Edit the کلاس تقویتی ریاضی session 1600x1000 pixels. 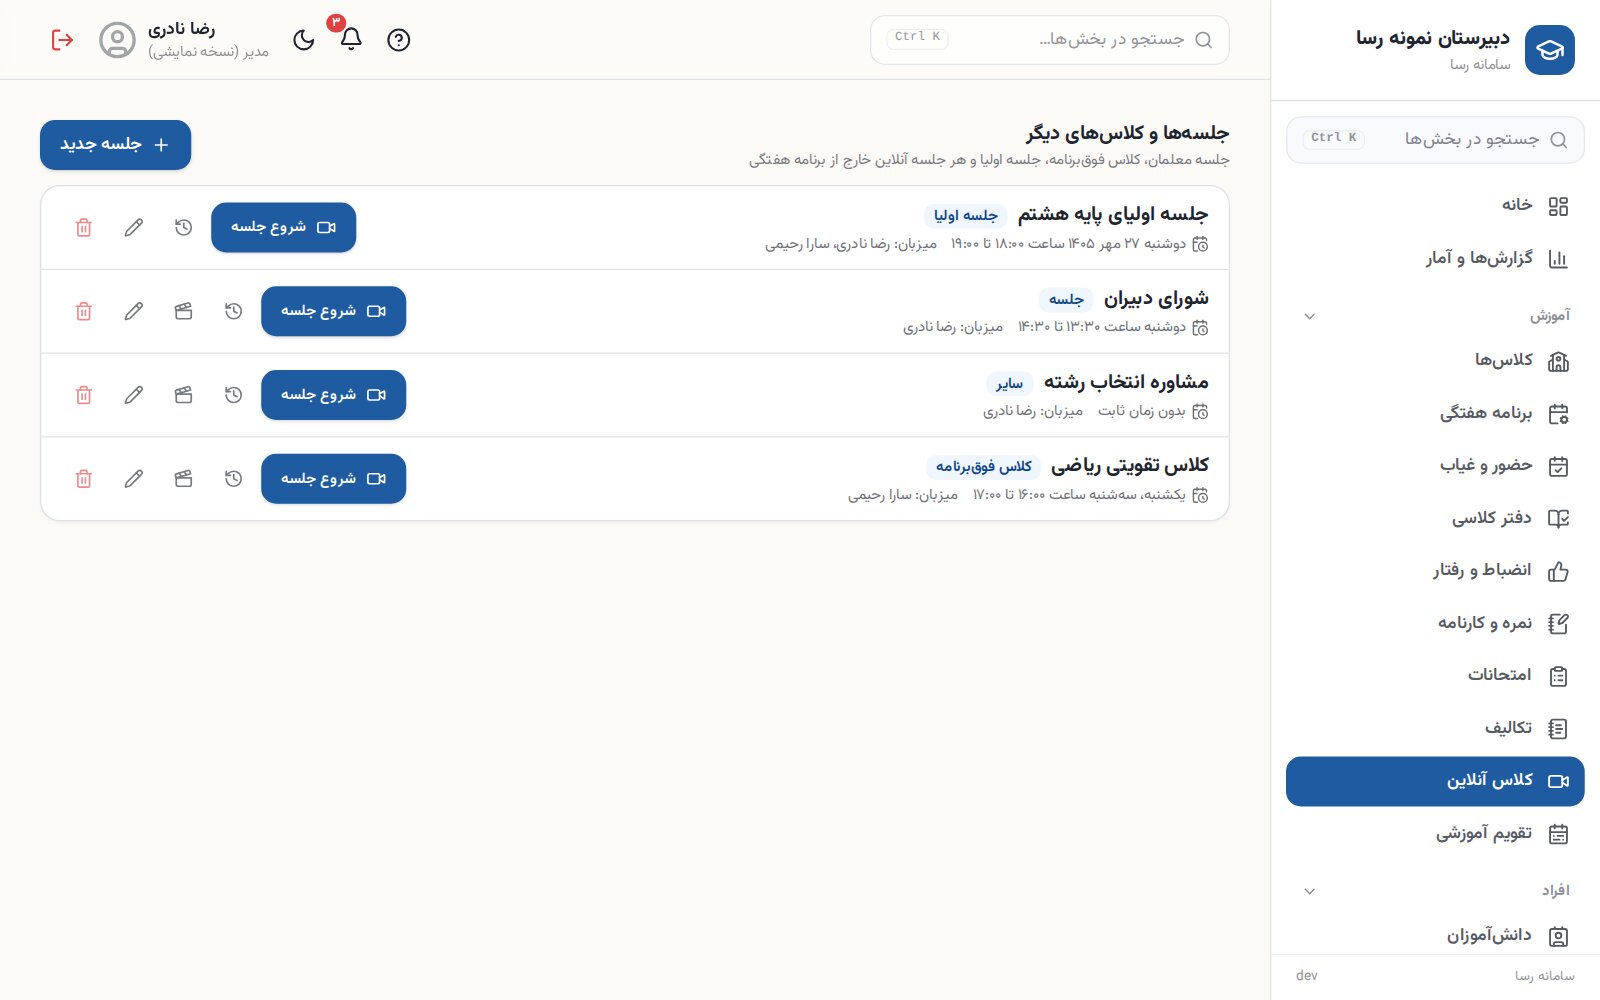click(134, 479)
